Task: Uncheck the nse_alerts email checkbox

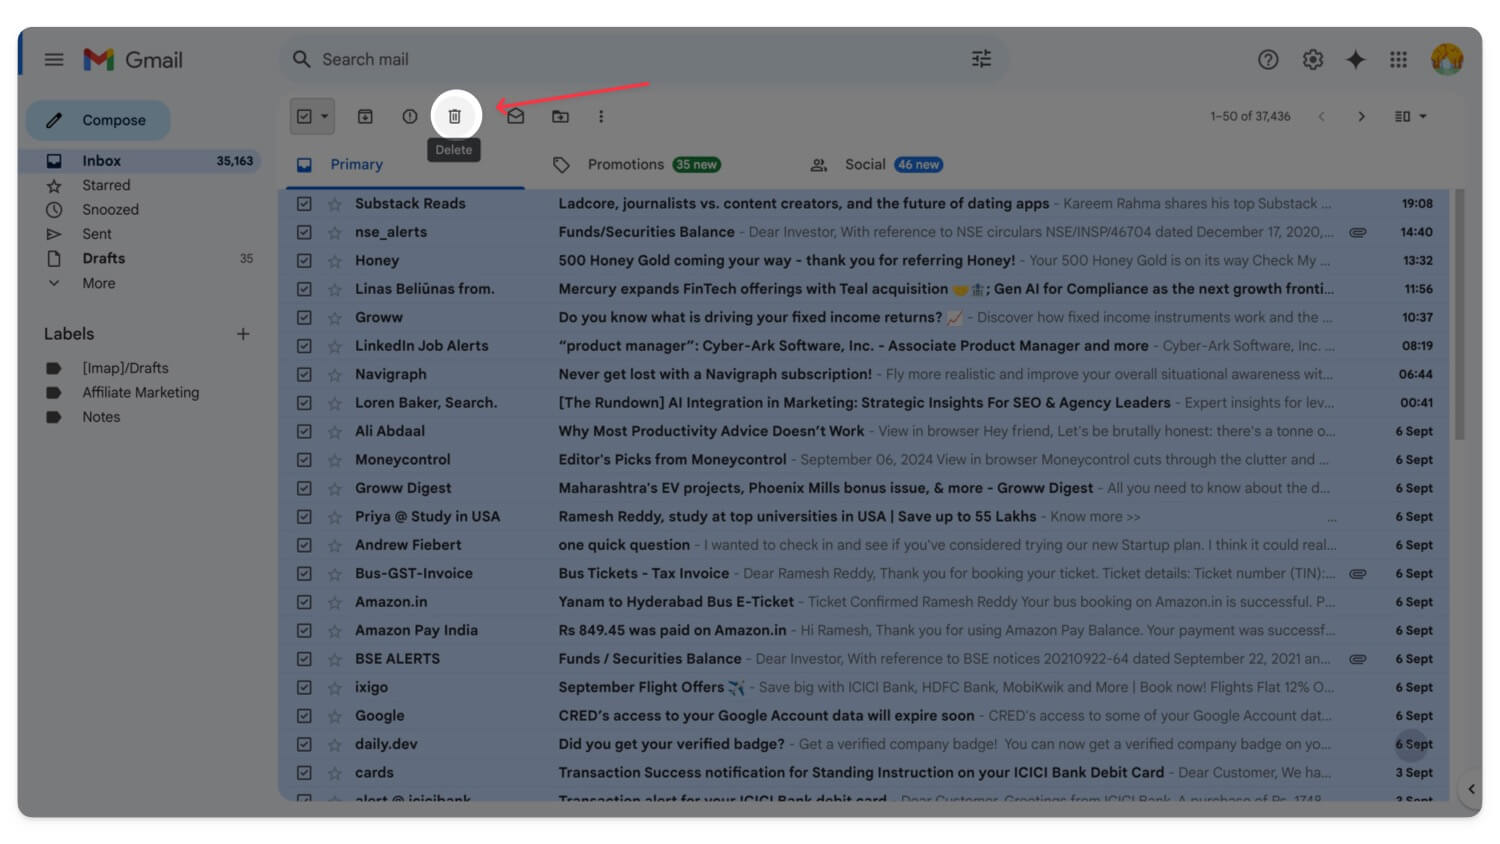Action: tap(305, 231)
